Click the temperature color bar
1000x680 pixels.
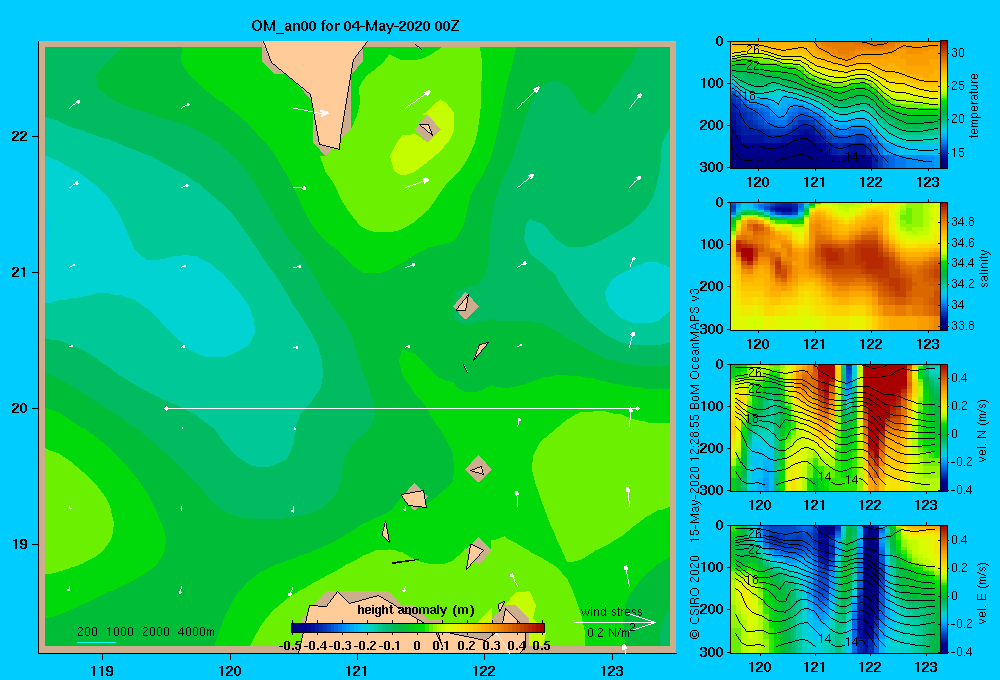tap(944, 104)
